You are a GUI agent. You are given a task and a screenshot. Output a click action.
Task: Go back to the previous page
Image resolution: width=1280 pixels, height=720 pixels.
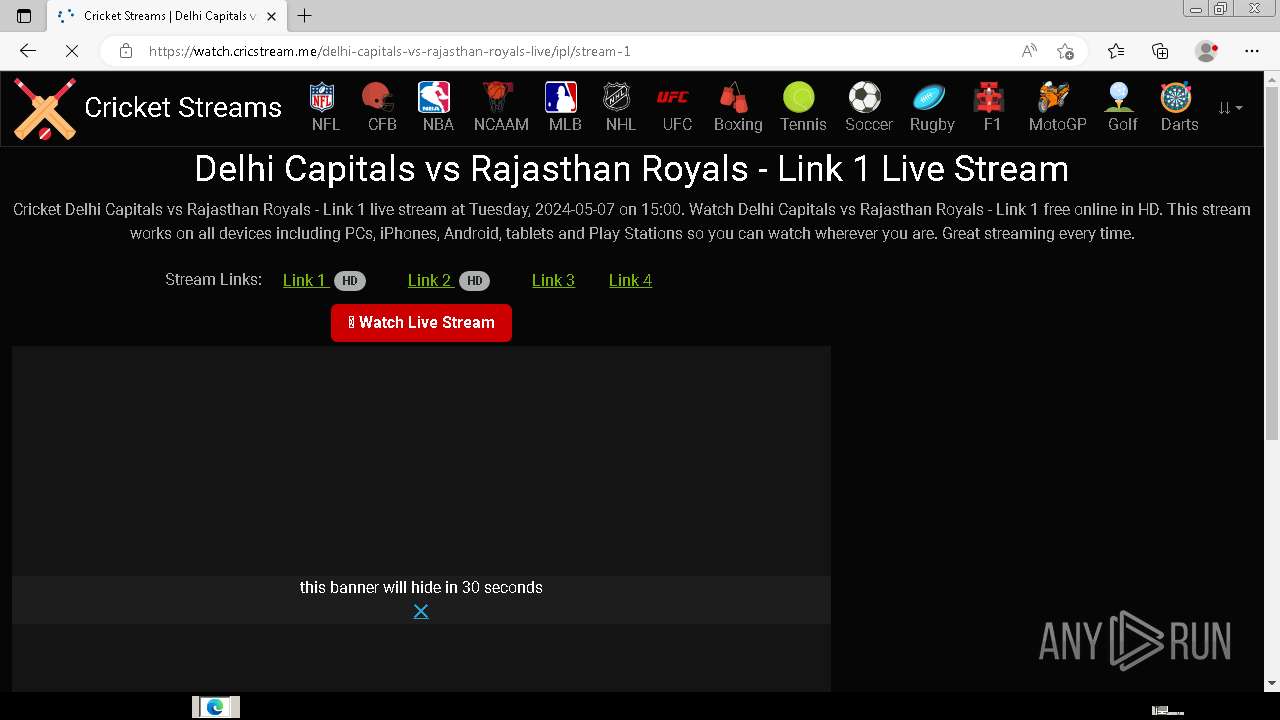[28, 51]
